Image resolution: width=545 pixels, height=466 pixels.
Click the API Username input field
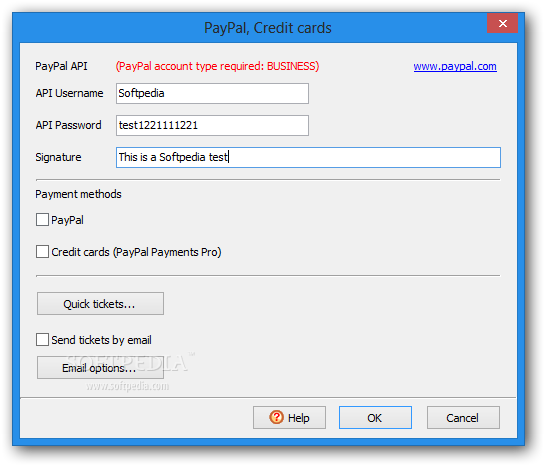(212, 93)
